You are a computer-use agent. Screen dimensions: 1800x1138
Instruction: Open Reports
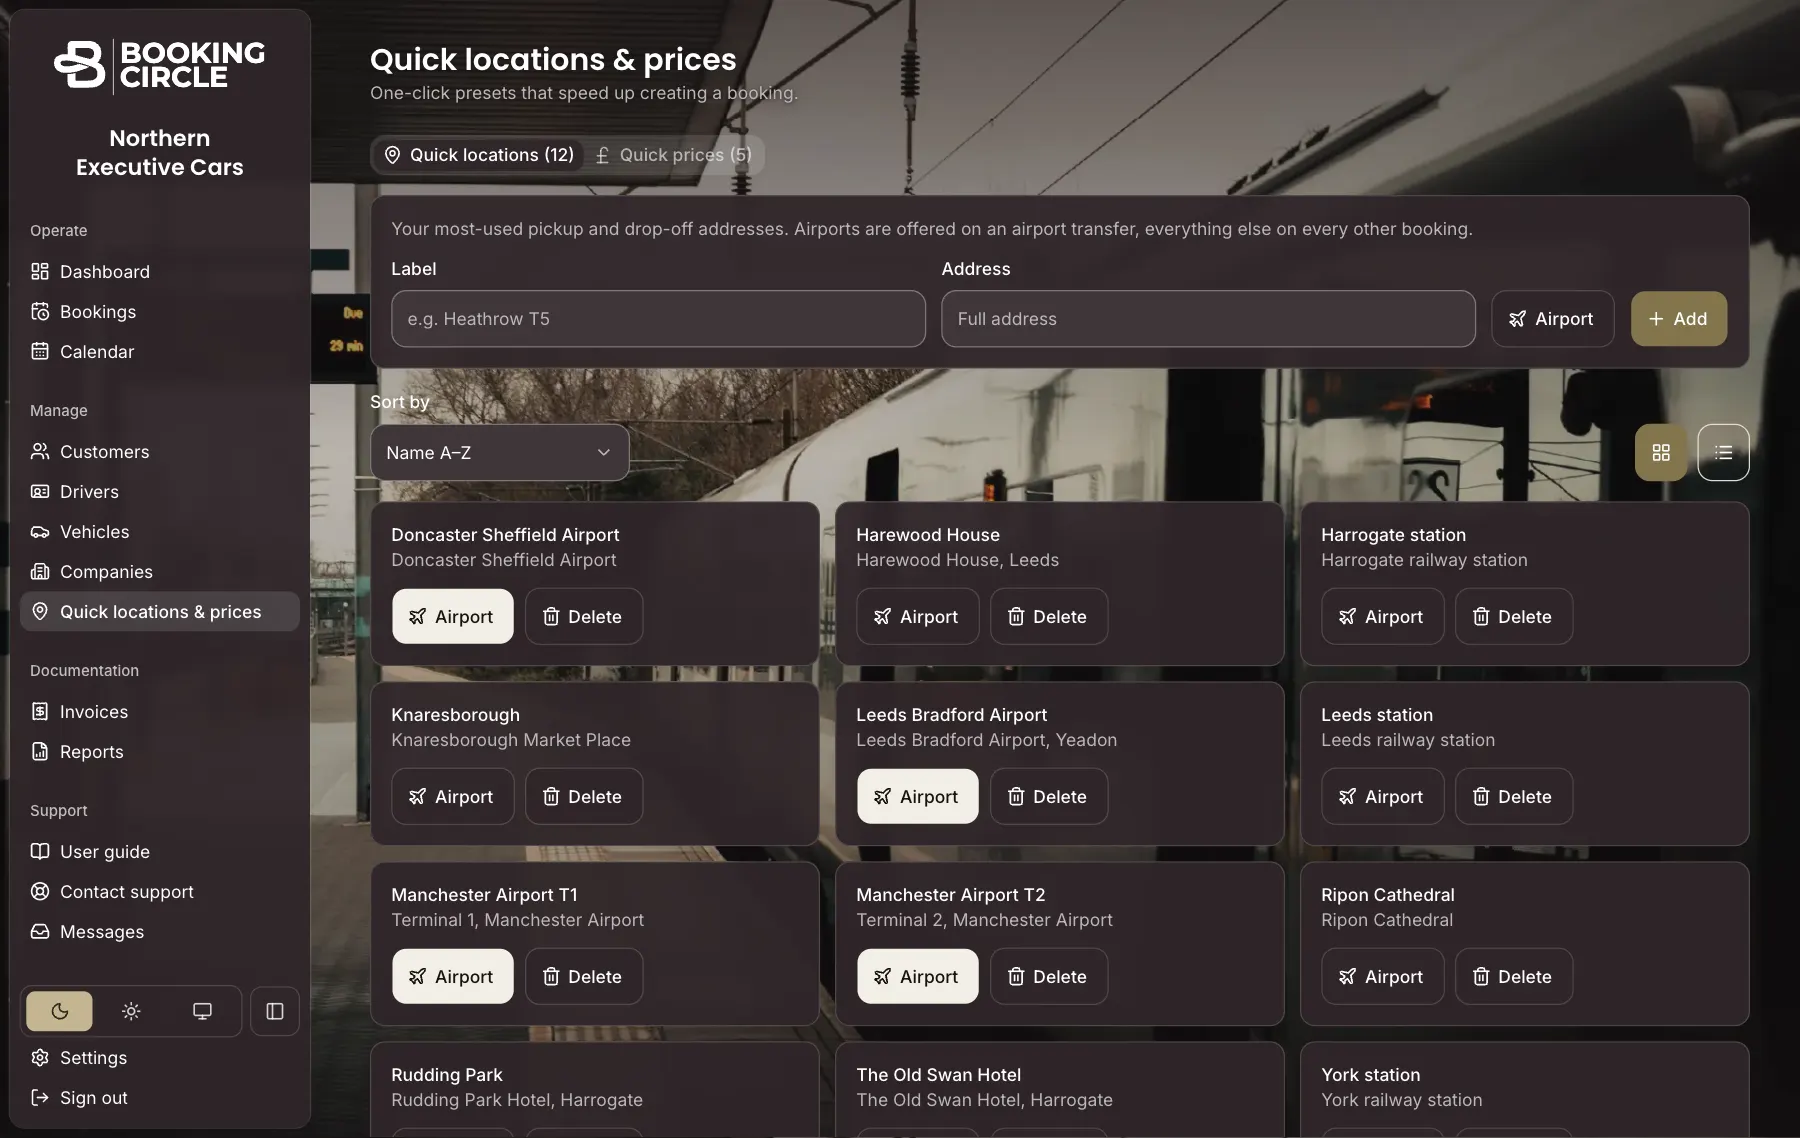(x=160, y=751)
